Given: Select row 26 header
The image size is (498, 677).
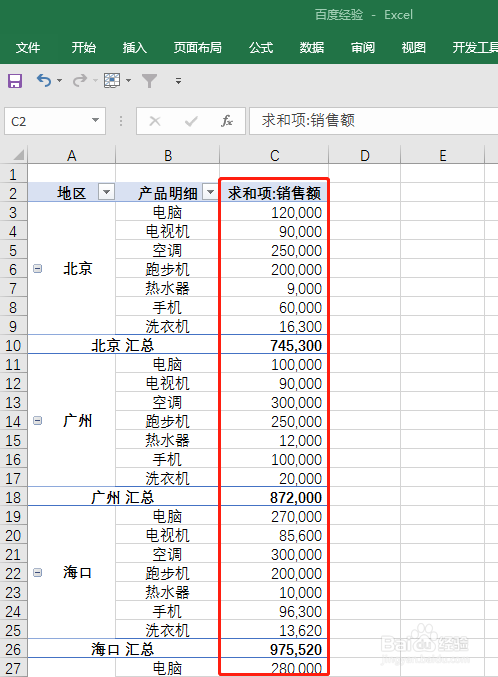Looking at the screenshot, I should click(x=13, y=649).
